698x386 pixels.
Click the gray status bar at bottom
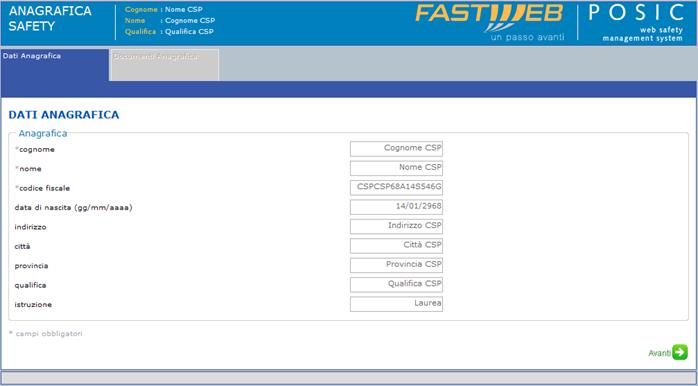pyautogui.click(x=349, y=378)
